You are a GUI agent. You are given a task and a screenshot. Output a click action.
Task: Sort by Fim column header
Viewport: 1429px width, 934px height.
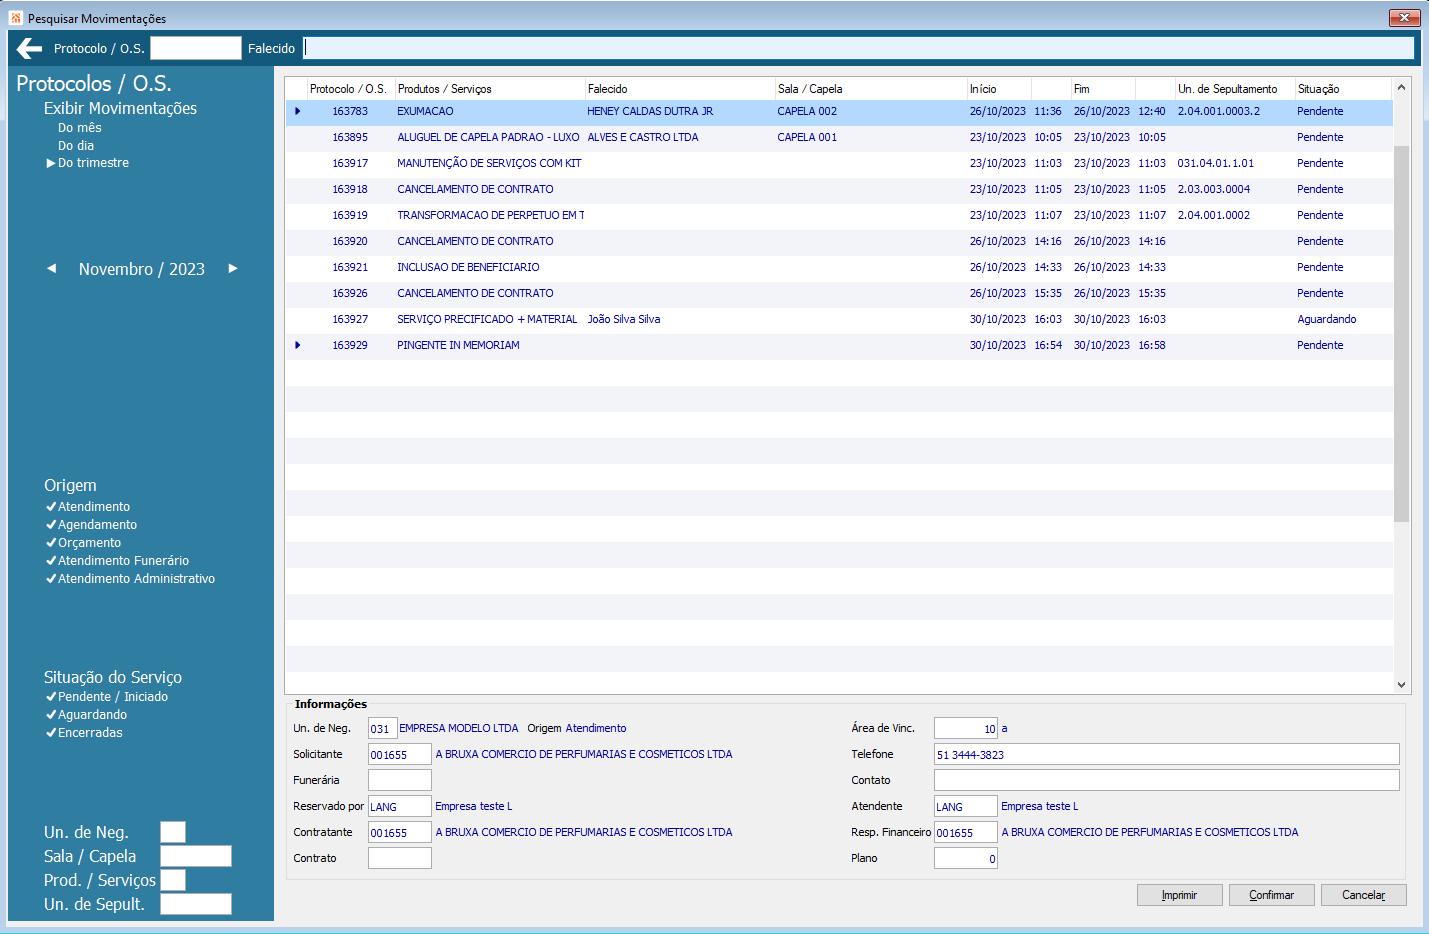pyautogui.click(x=1103, y=89)
